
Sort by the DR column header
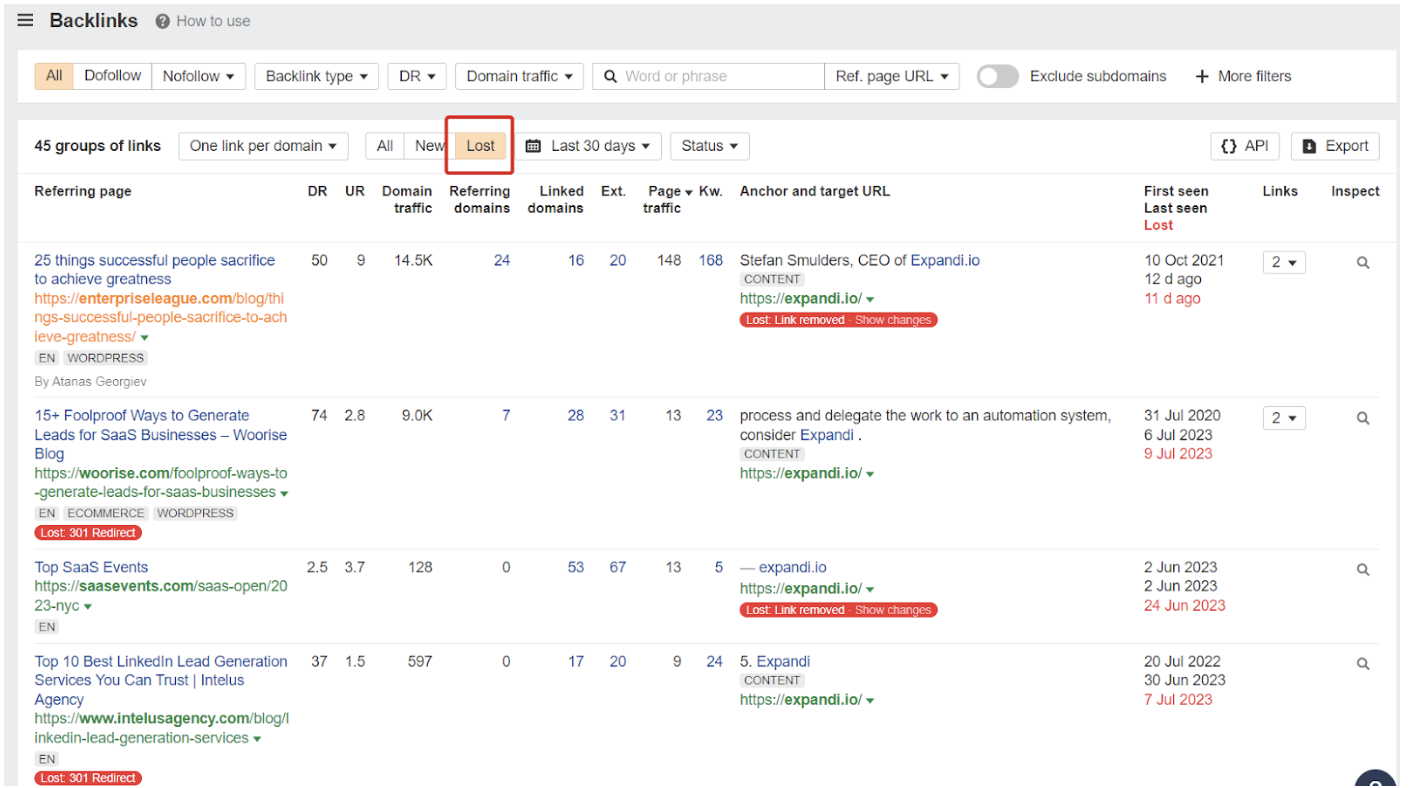click(x=317, y=191)
